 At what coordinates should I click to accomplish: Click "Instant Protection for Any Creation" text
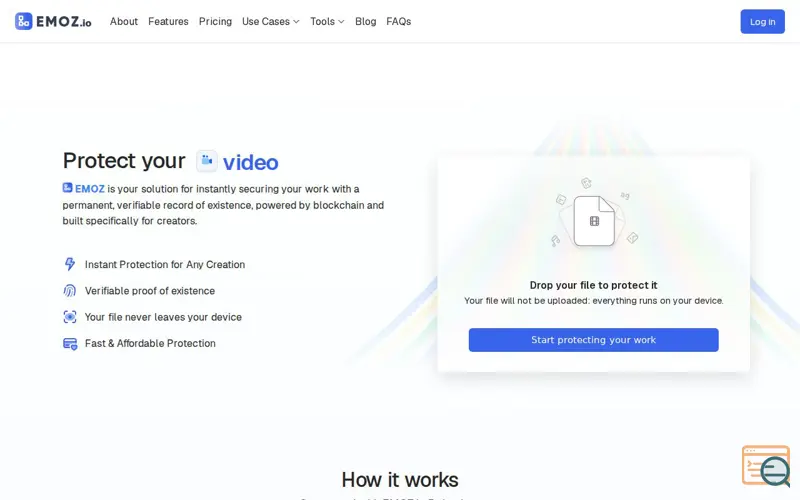[x=165, y=264]
